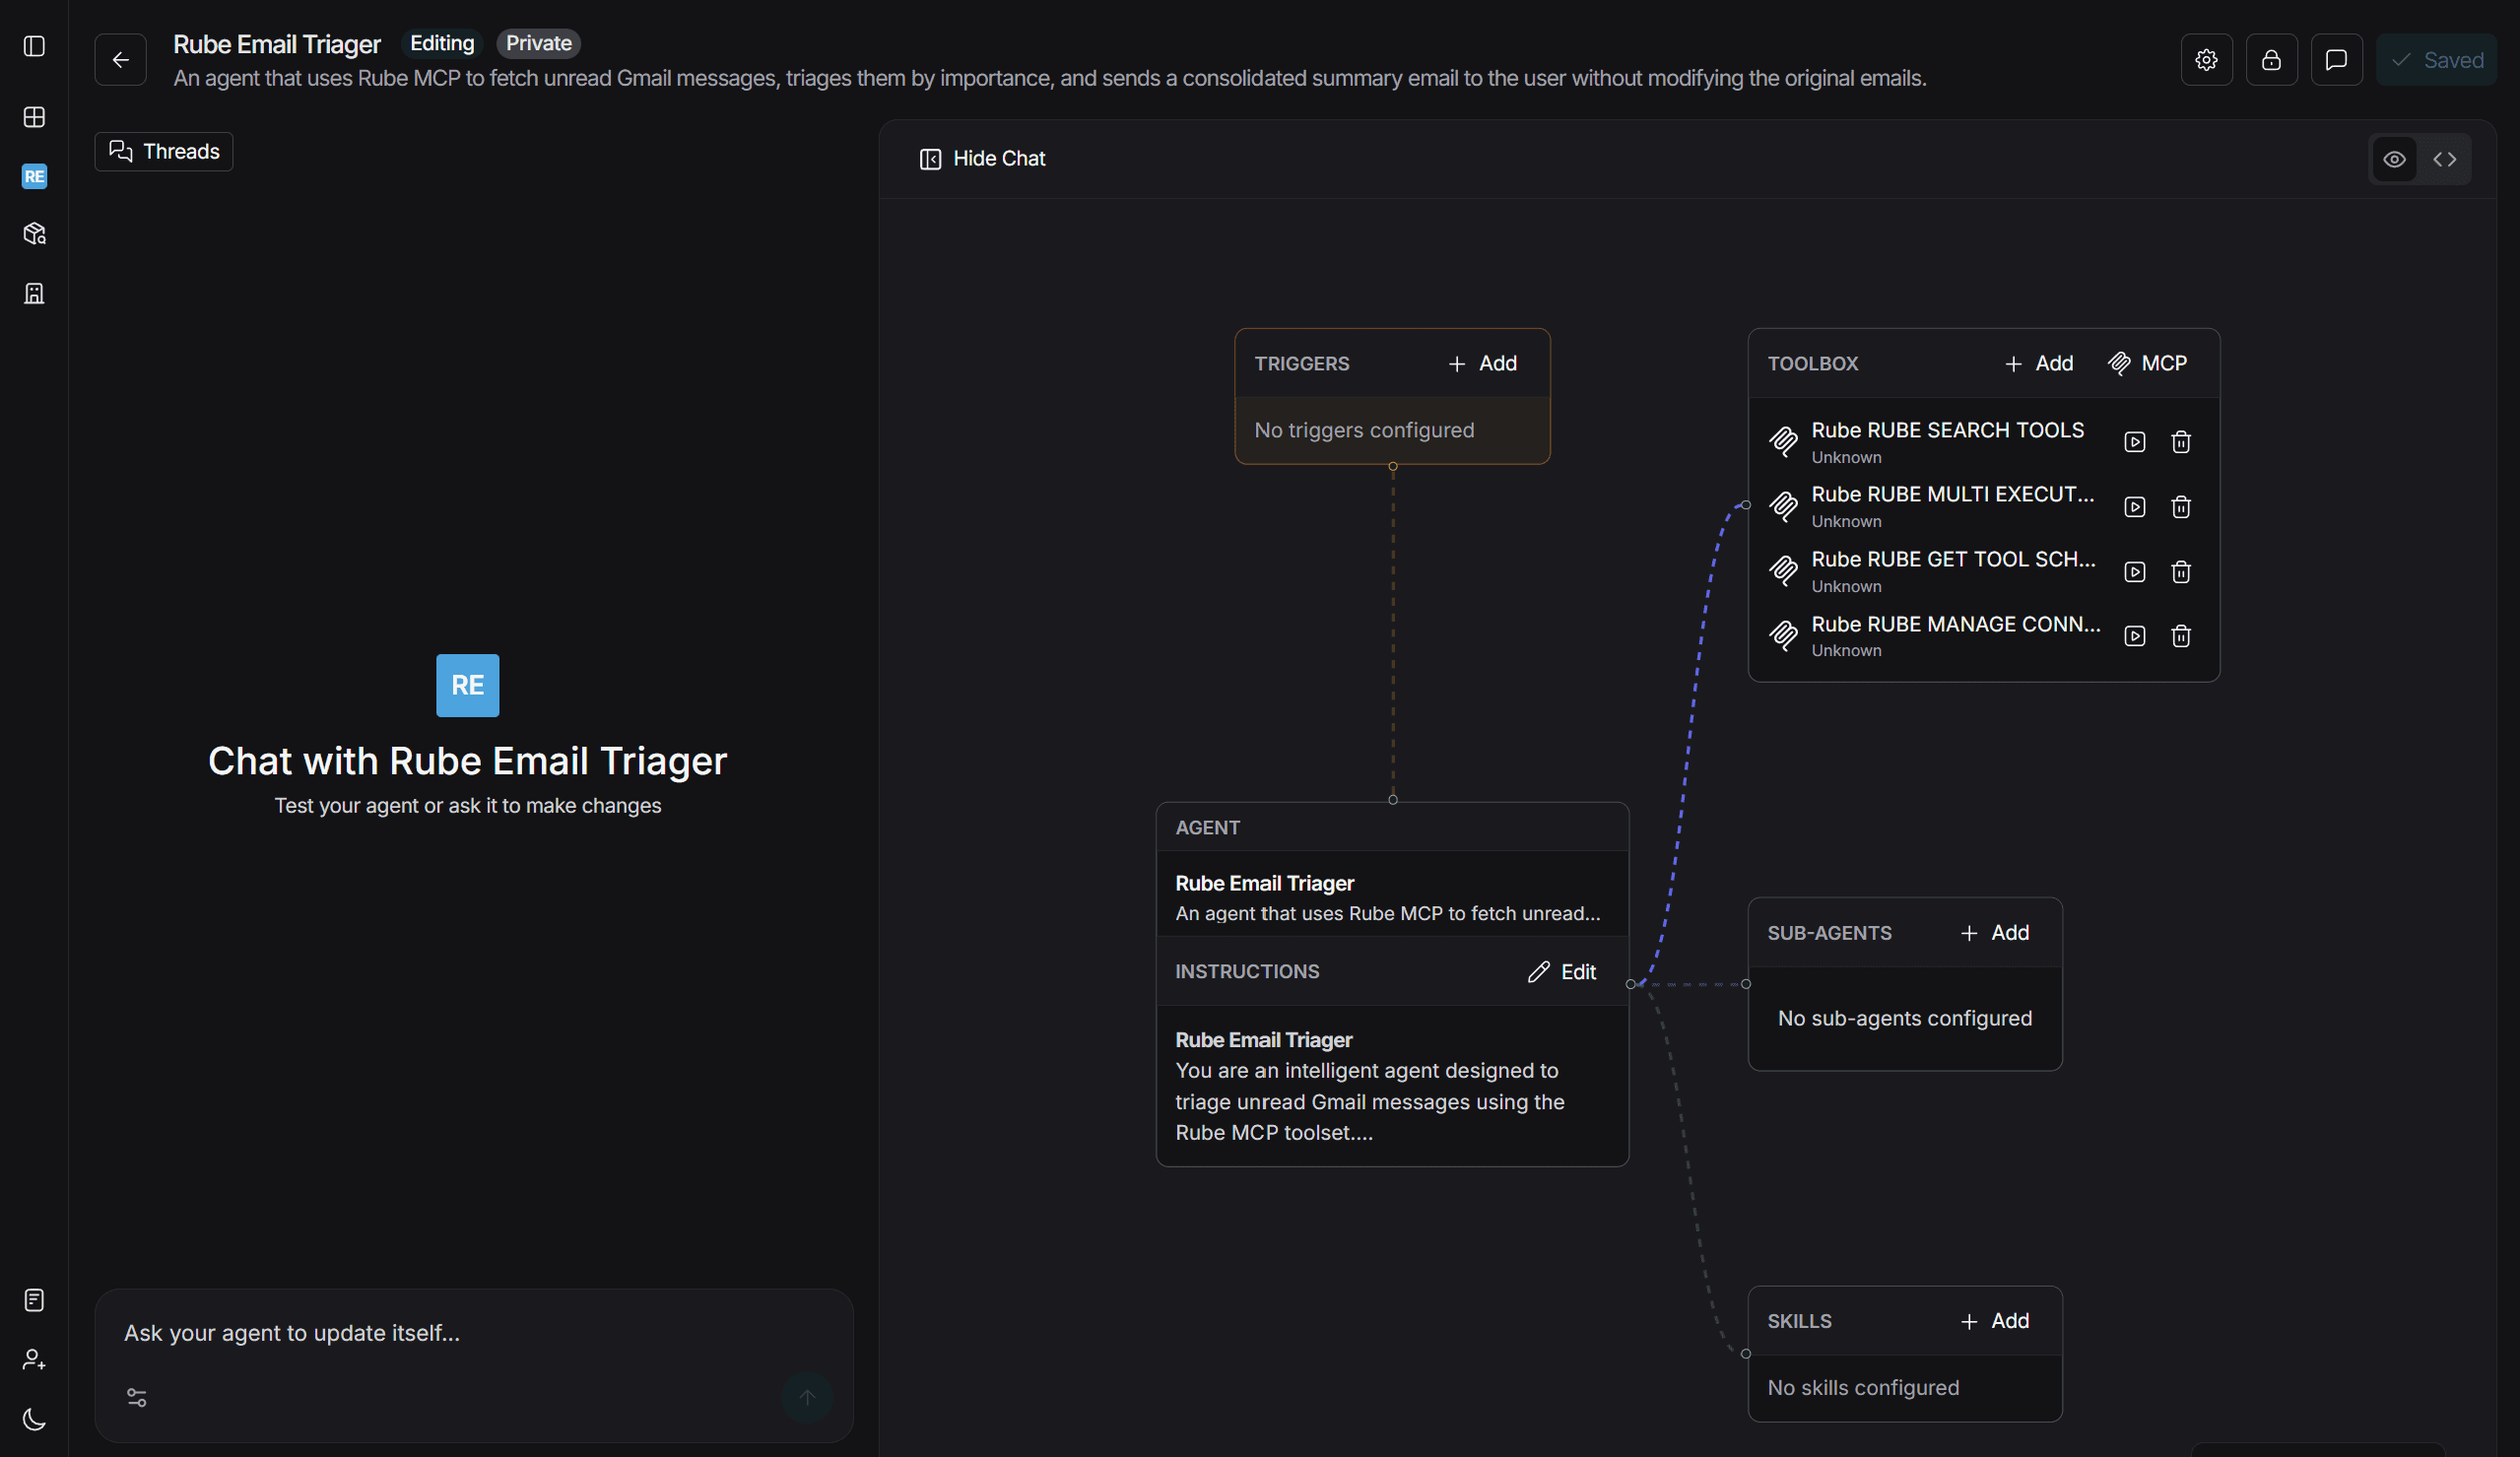2520x1457 pixels.
Task: Open MCP in the Toolbox
Action: coord(2147,364)
